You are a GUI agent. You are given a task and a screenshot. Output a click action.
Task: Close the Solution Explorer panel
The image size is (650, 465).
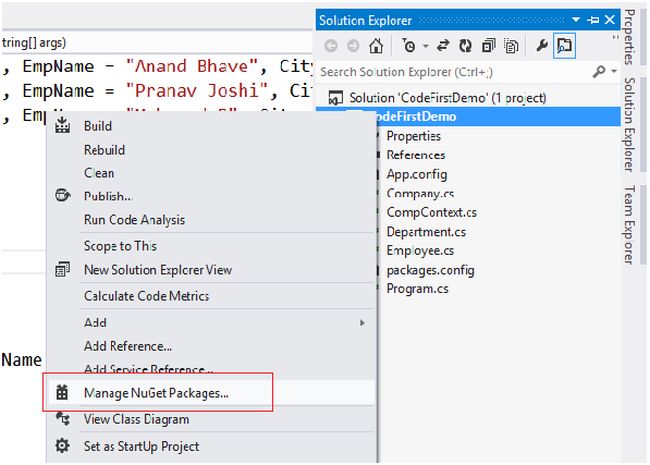pyautogui.click(x=609, y=20)
